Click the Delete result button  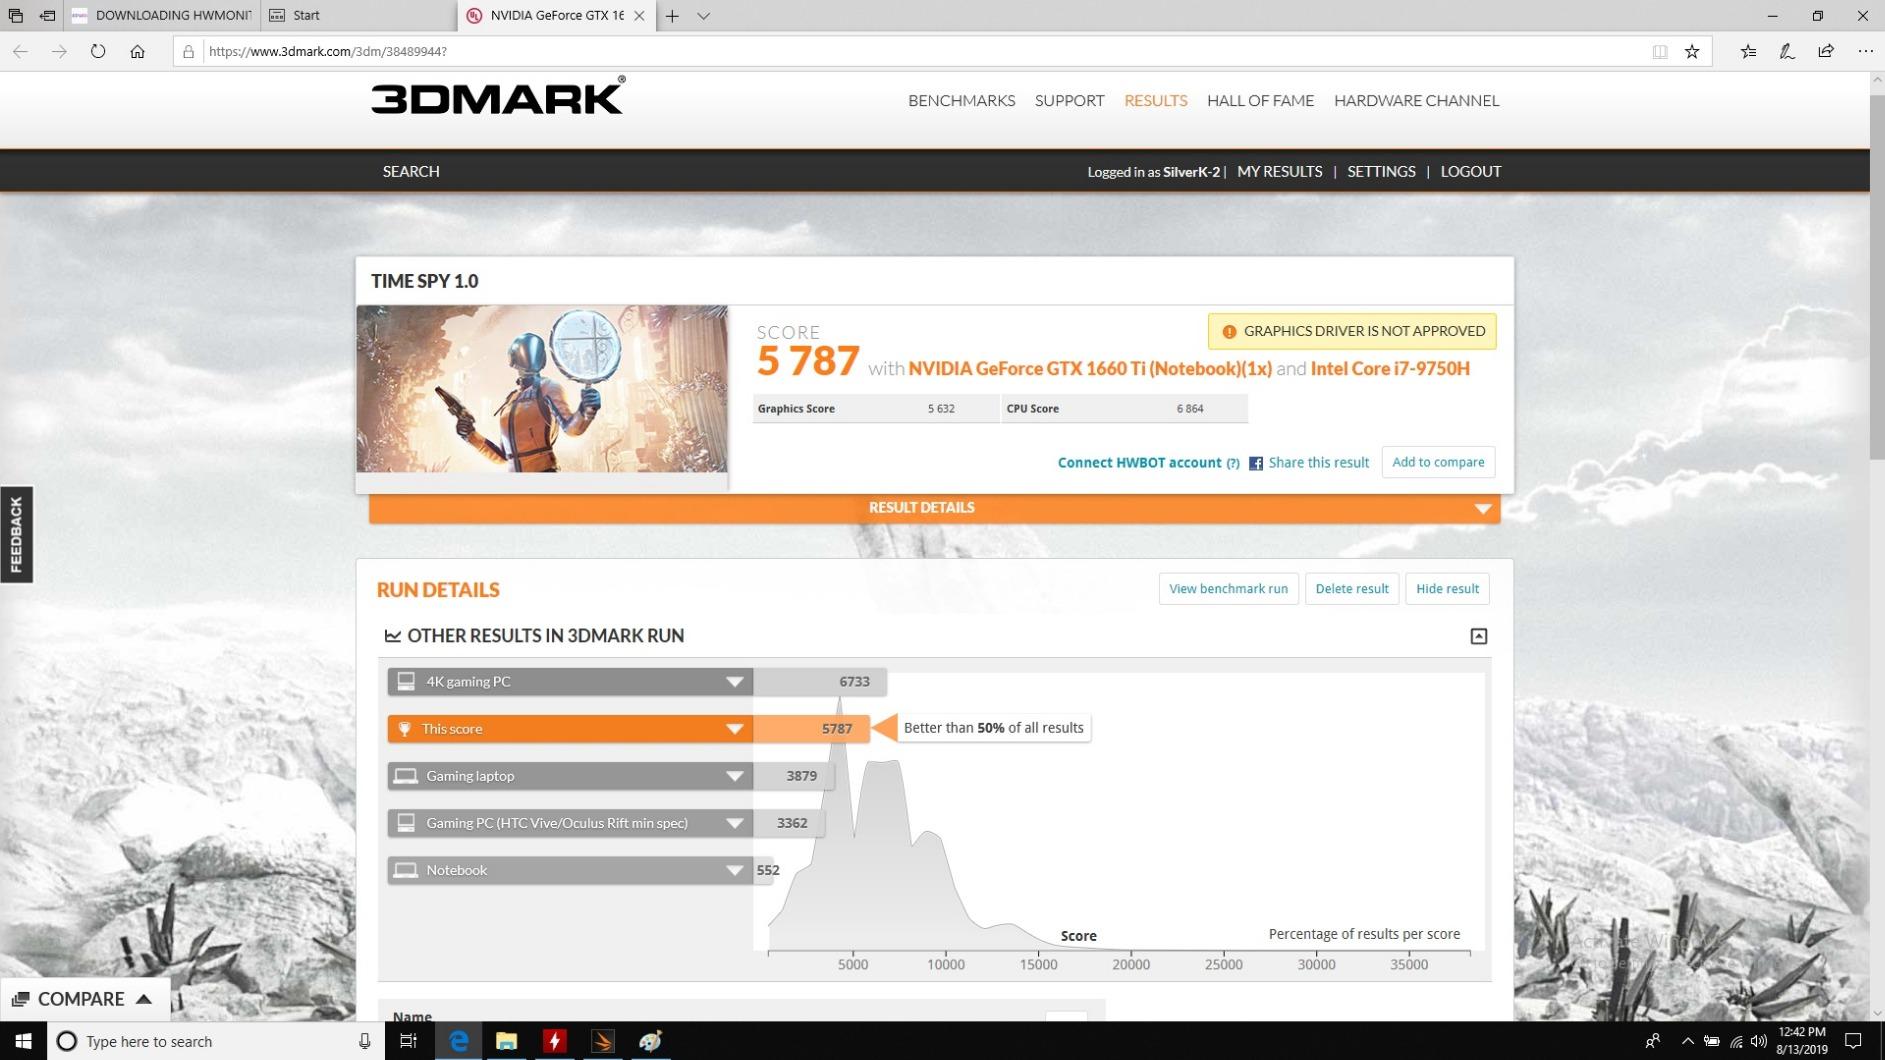(1351, 589)
